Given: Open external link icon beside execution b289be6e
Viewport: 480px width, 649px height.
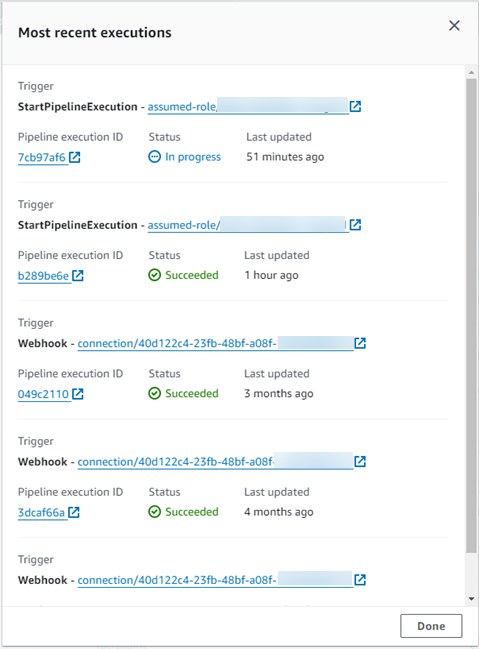Looking at the screenshot, I should [78, 276].
